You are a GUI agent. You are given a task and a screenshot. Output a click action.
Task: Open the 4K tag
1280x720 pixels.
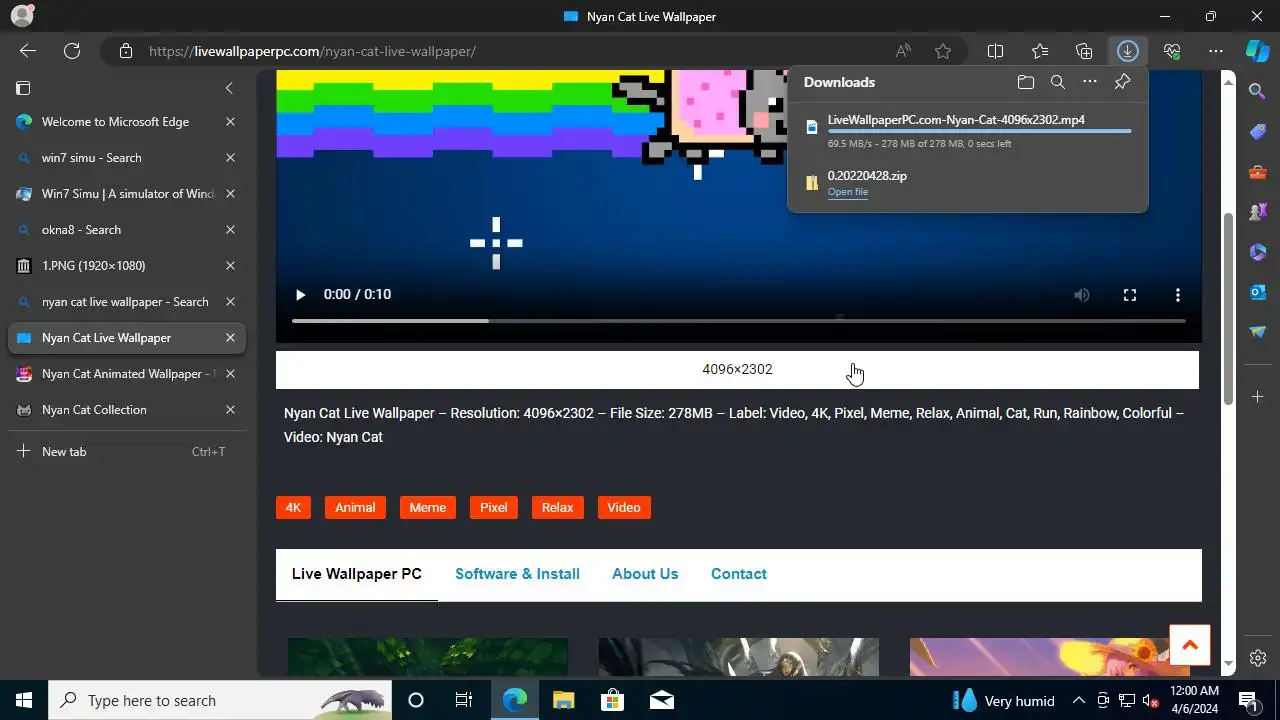coord(293,508)
